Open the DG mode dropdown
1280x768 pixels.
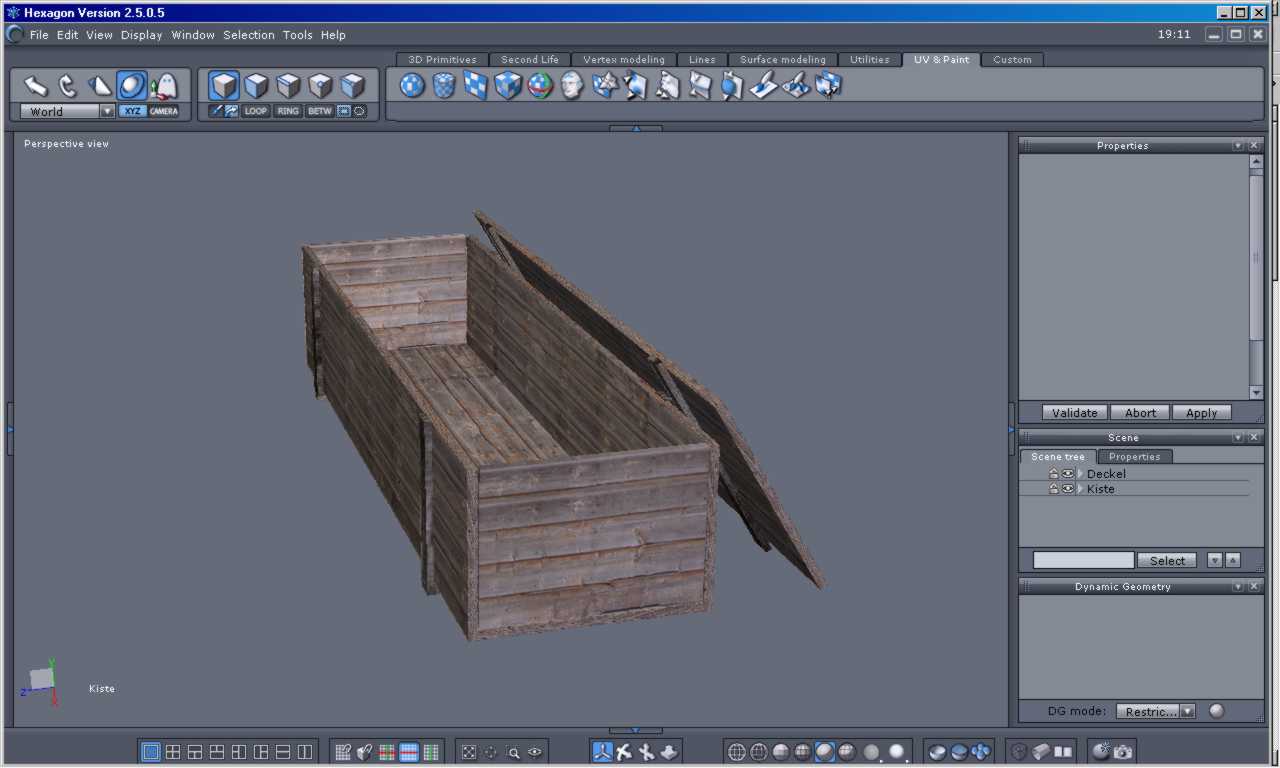pyautogui.click(x=1187, y=712)
